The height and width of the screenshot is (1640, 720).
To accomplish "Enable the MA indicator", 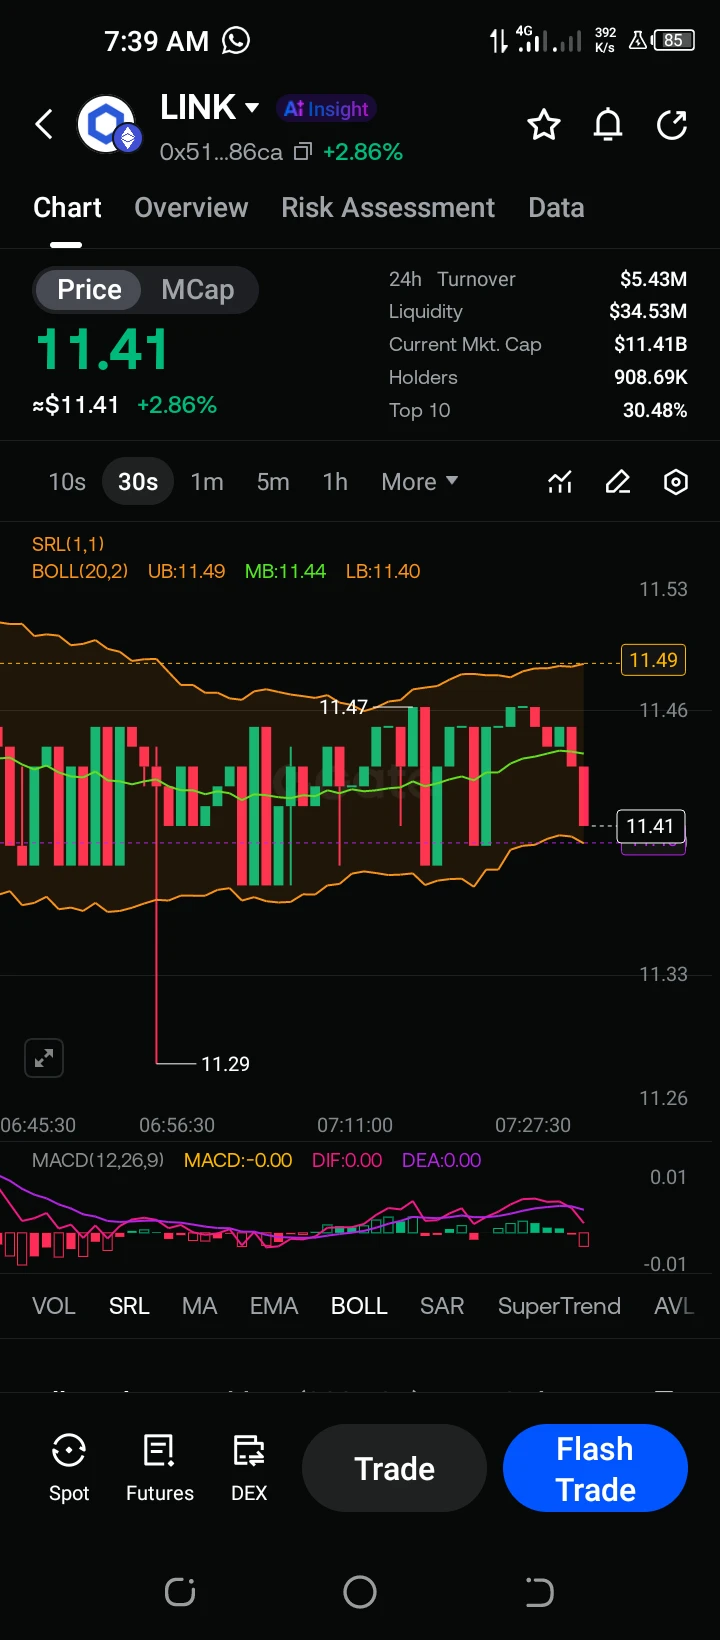I will [x=200, y=1306].
